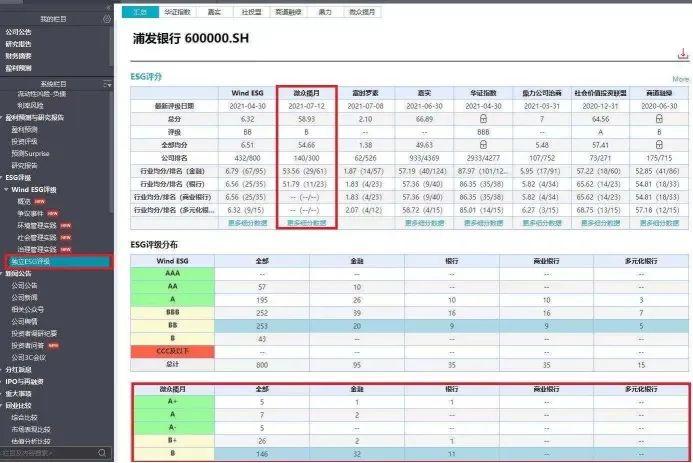The height and width of the screenshot is (463, 693).
Task: Open the 社会管理实践 tree item
Action: tap(37, 238)
